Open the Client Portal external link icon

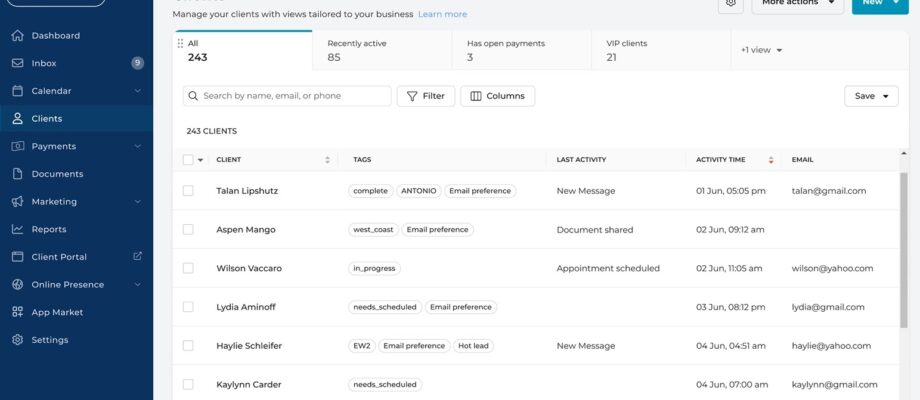pyautogui.click(x=138, y=257)
